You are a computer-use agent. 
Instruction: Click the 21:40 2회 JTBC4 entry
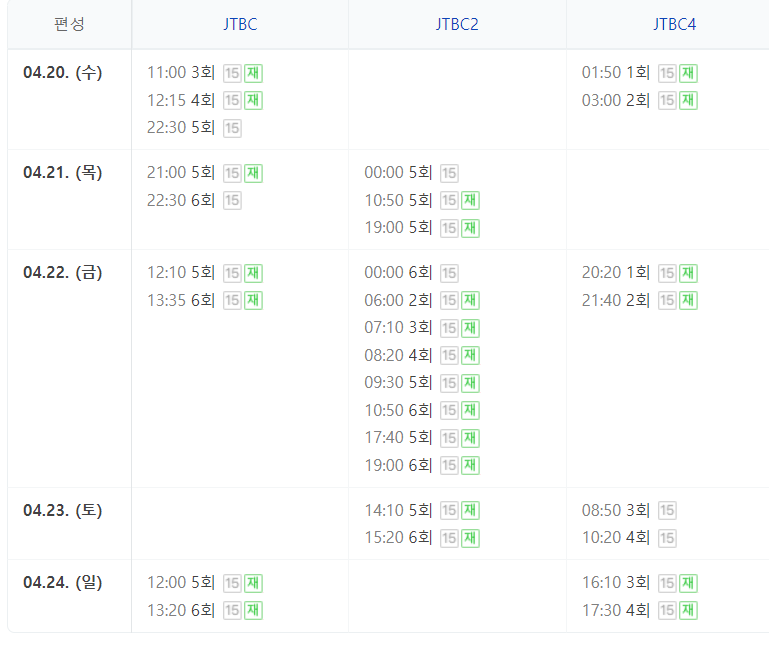click(x=616, y=300)
